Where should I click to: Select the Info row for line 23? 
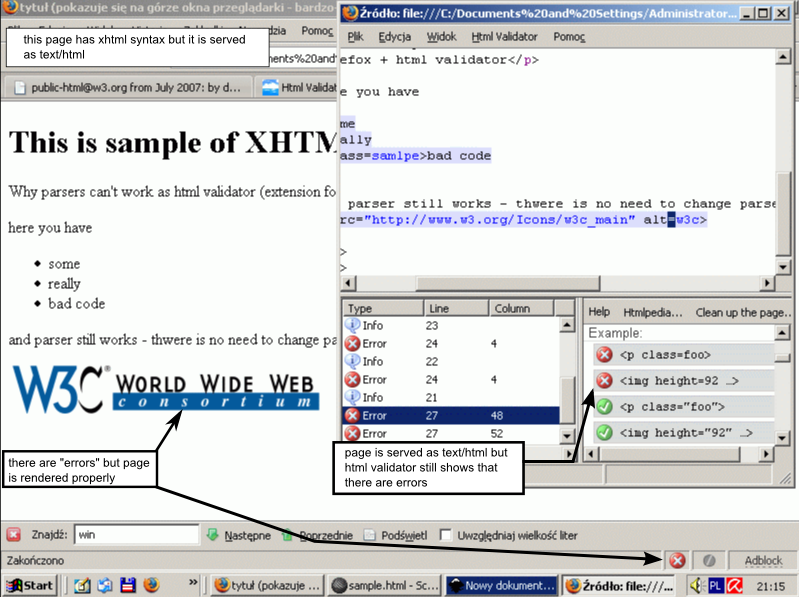tap(451, 325)
